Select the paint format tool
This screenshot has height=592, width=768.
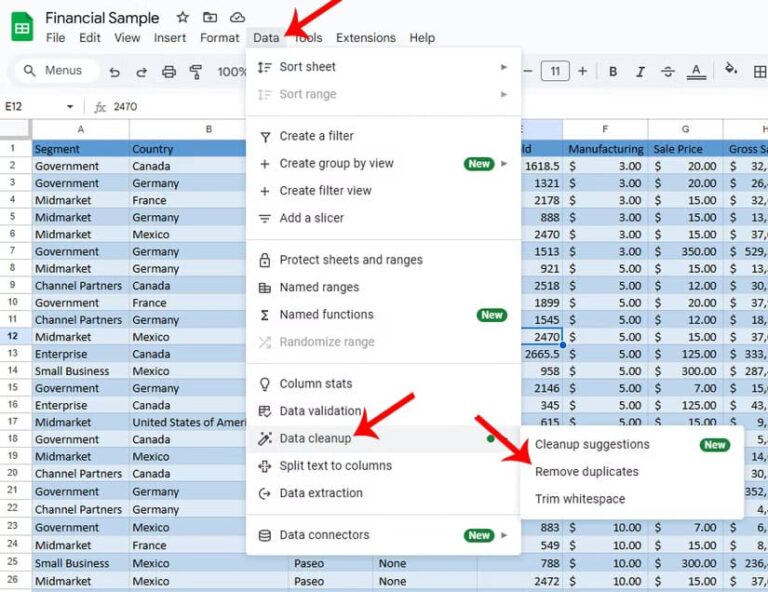tap(196, 72)
